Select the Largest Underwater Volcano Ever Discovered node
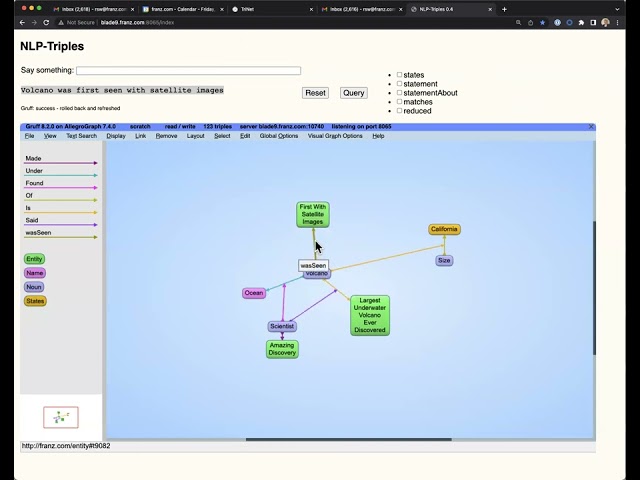This screenshot has width=640, height=480. (370, 315)
